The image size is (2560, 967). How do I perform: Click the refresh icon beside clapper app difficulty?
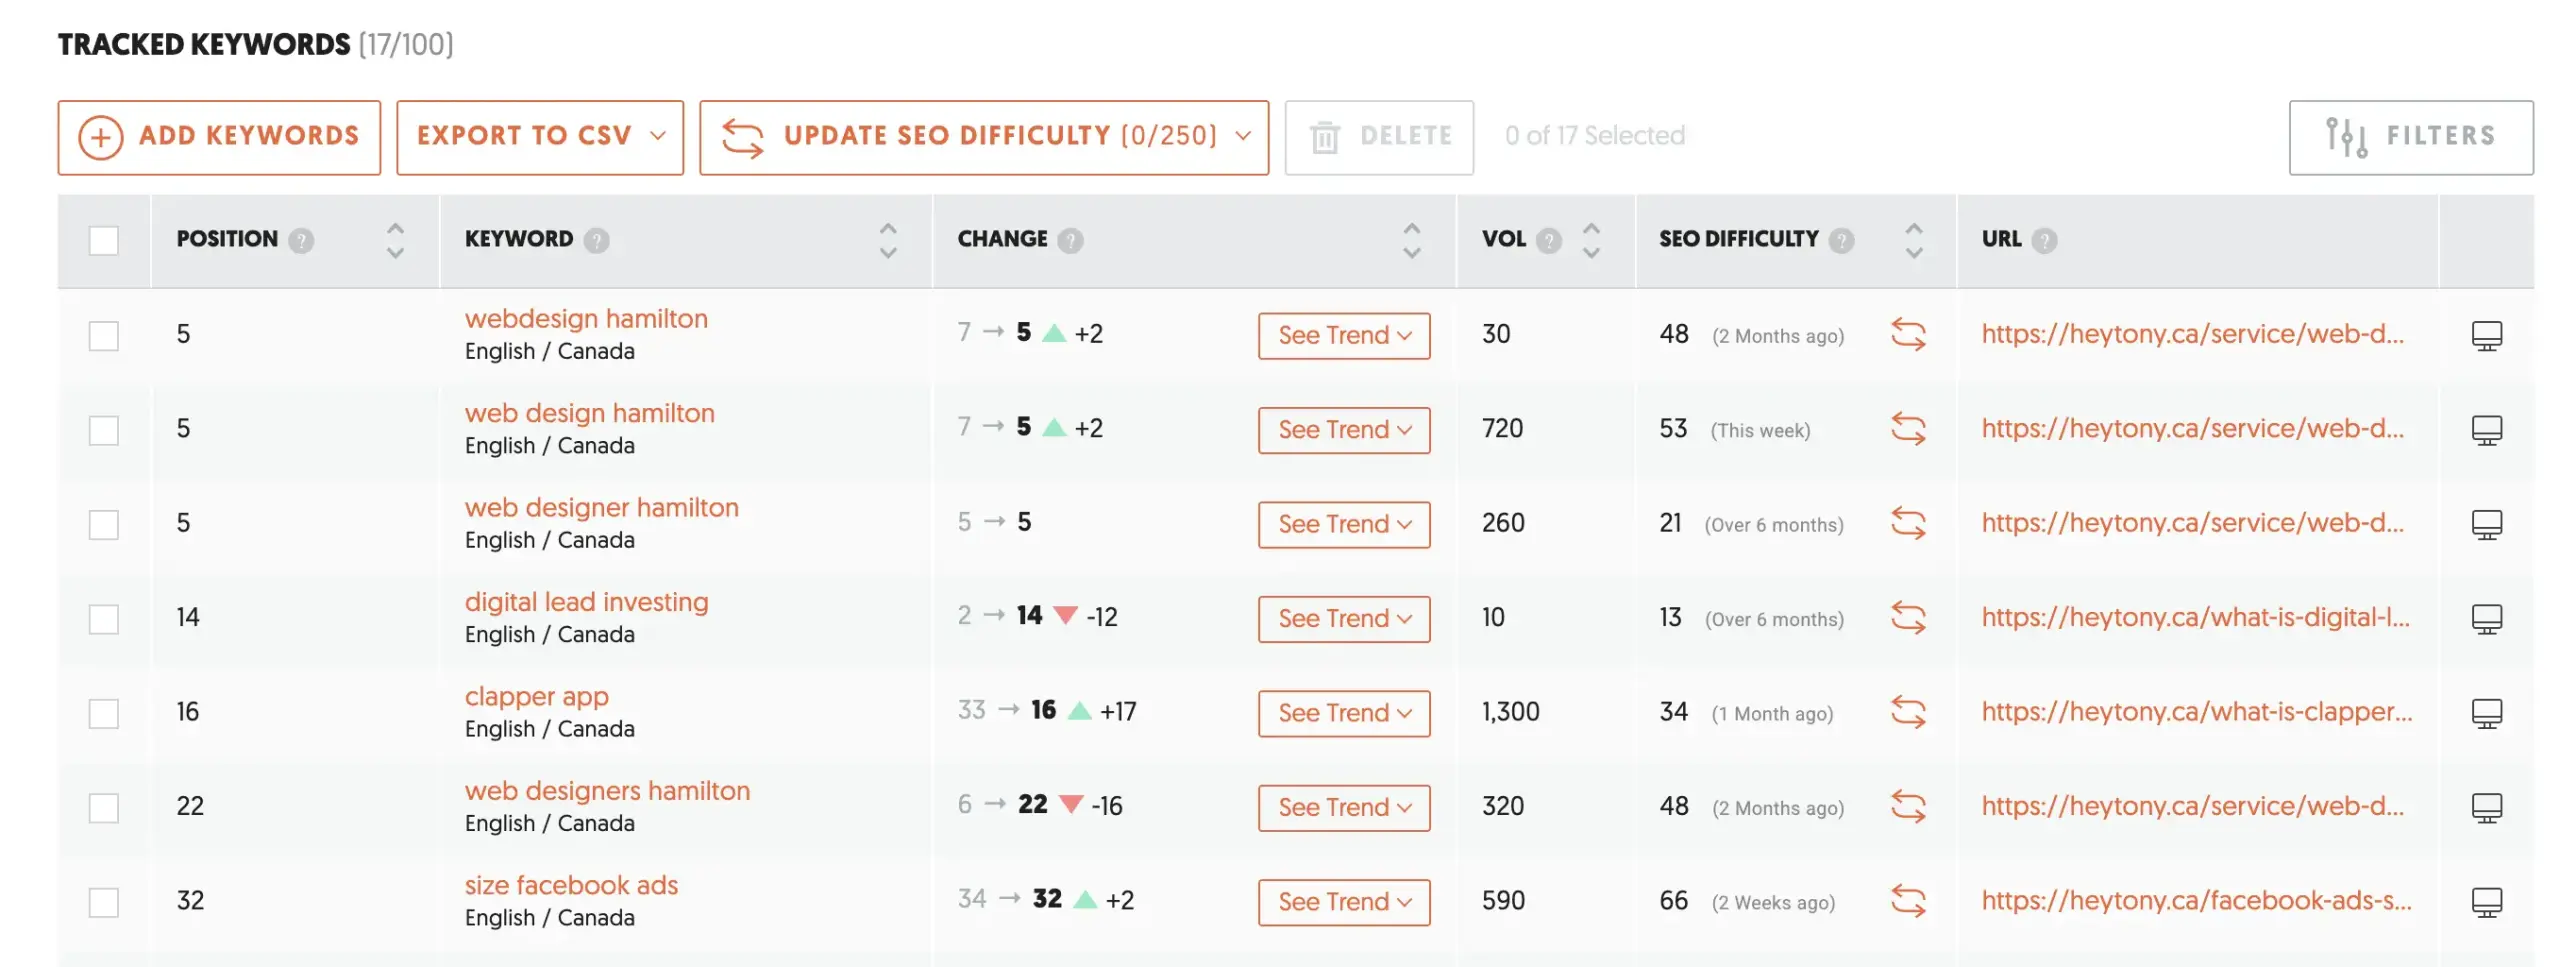tap(1910, 712)
